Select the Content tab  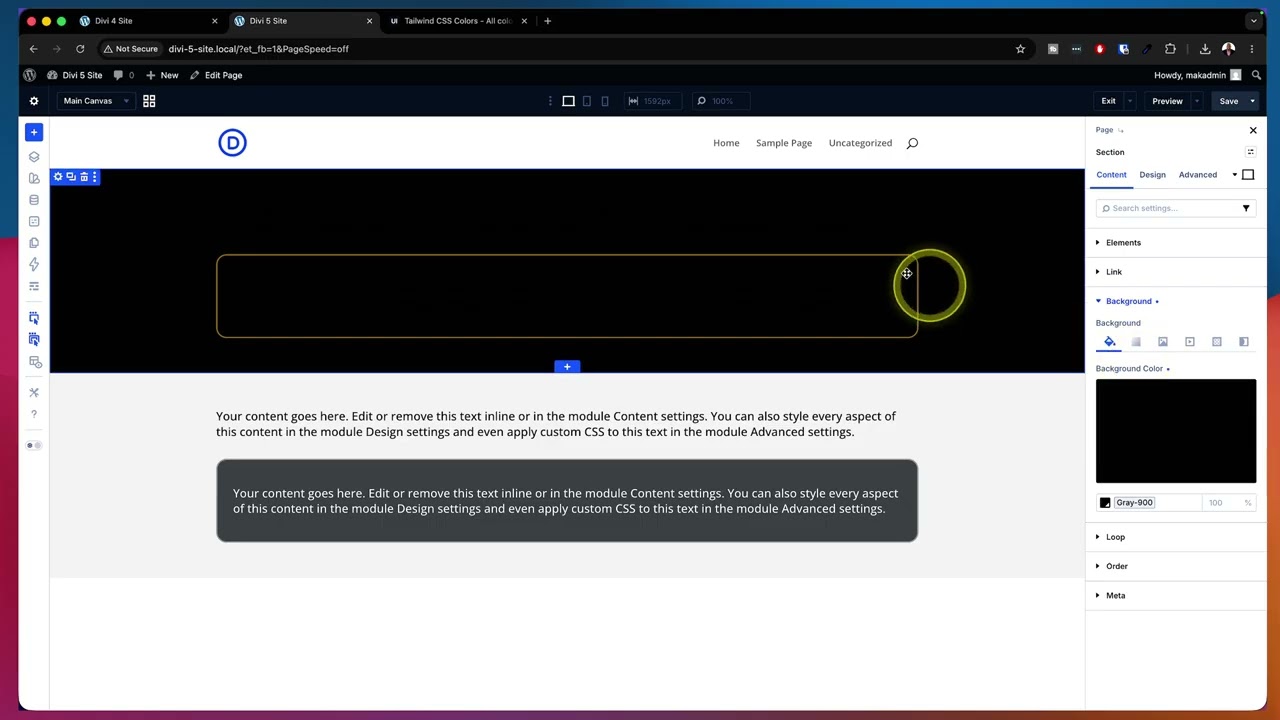(1111, 175)
